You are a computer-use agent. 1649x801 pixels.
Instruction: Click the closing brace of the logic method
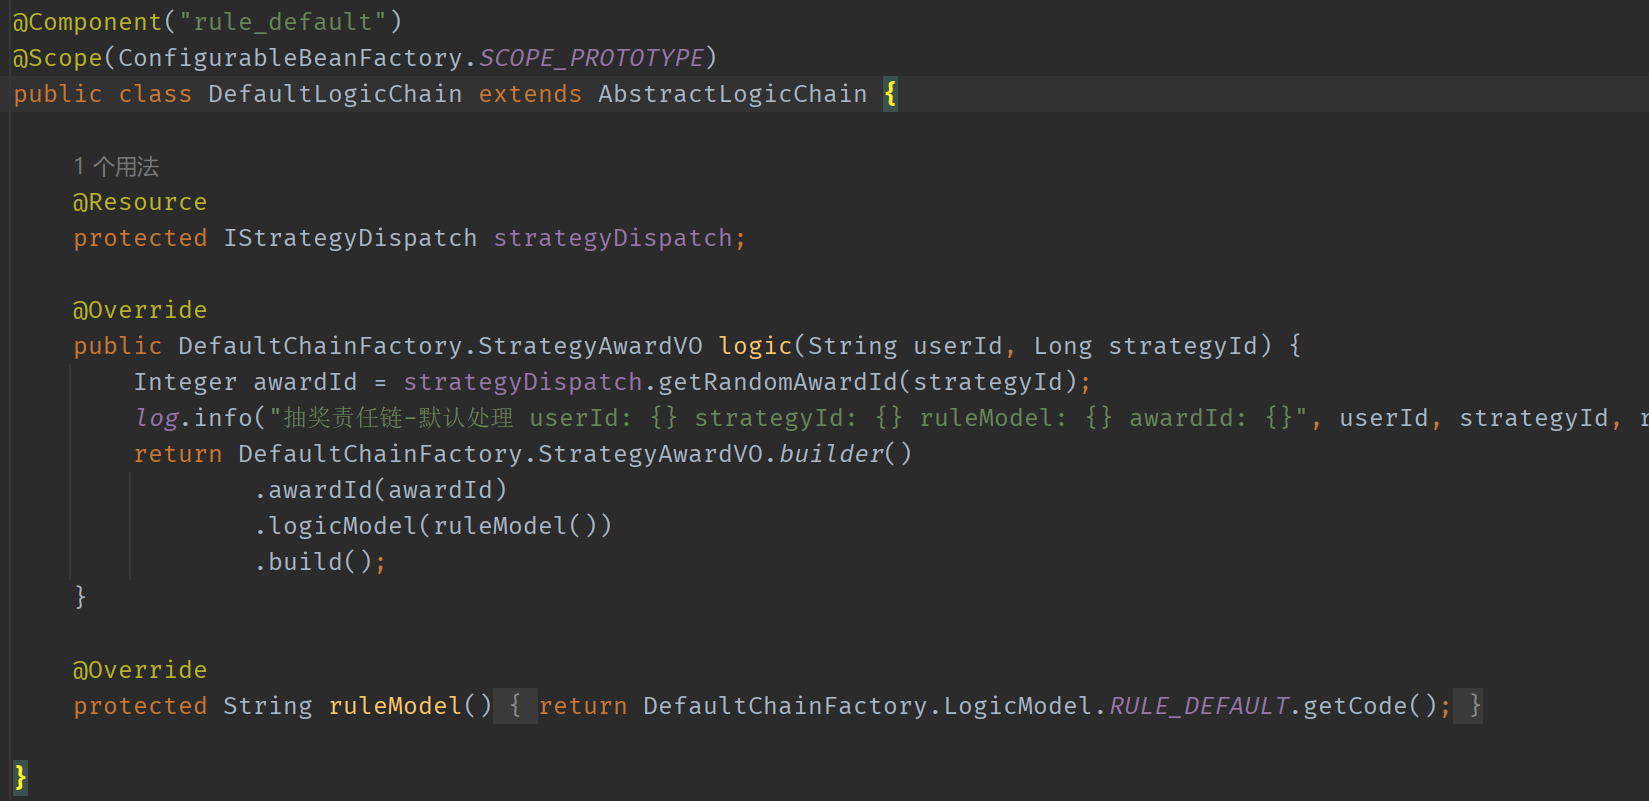(81, 598)
